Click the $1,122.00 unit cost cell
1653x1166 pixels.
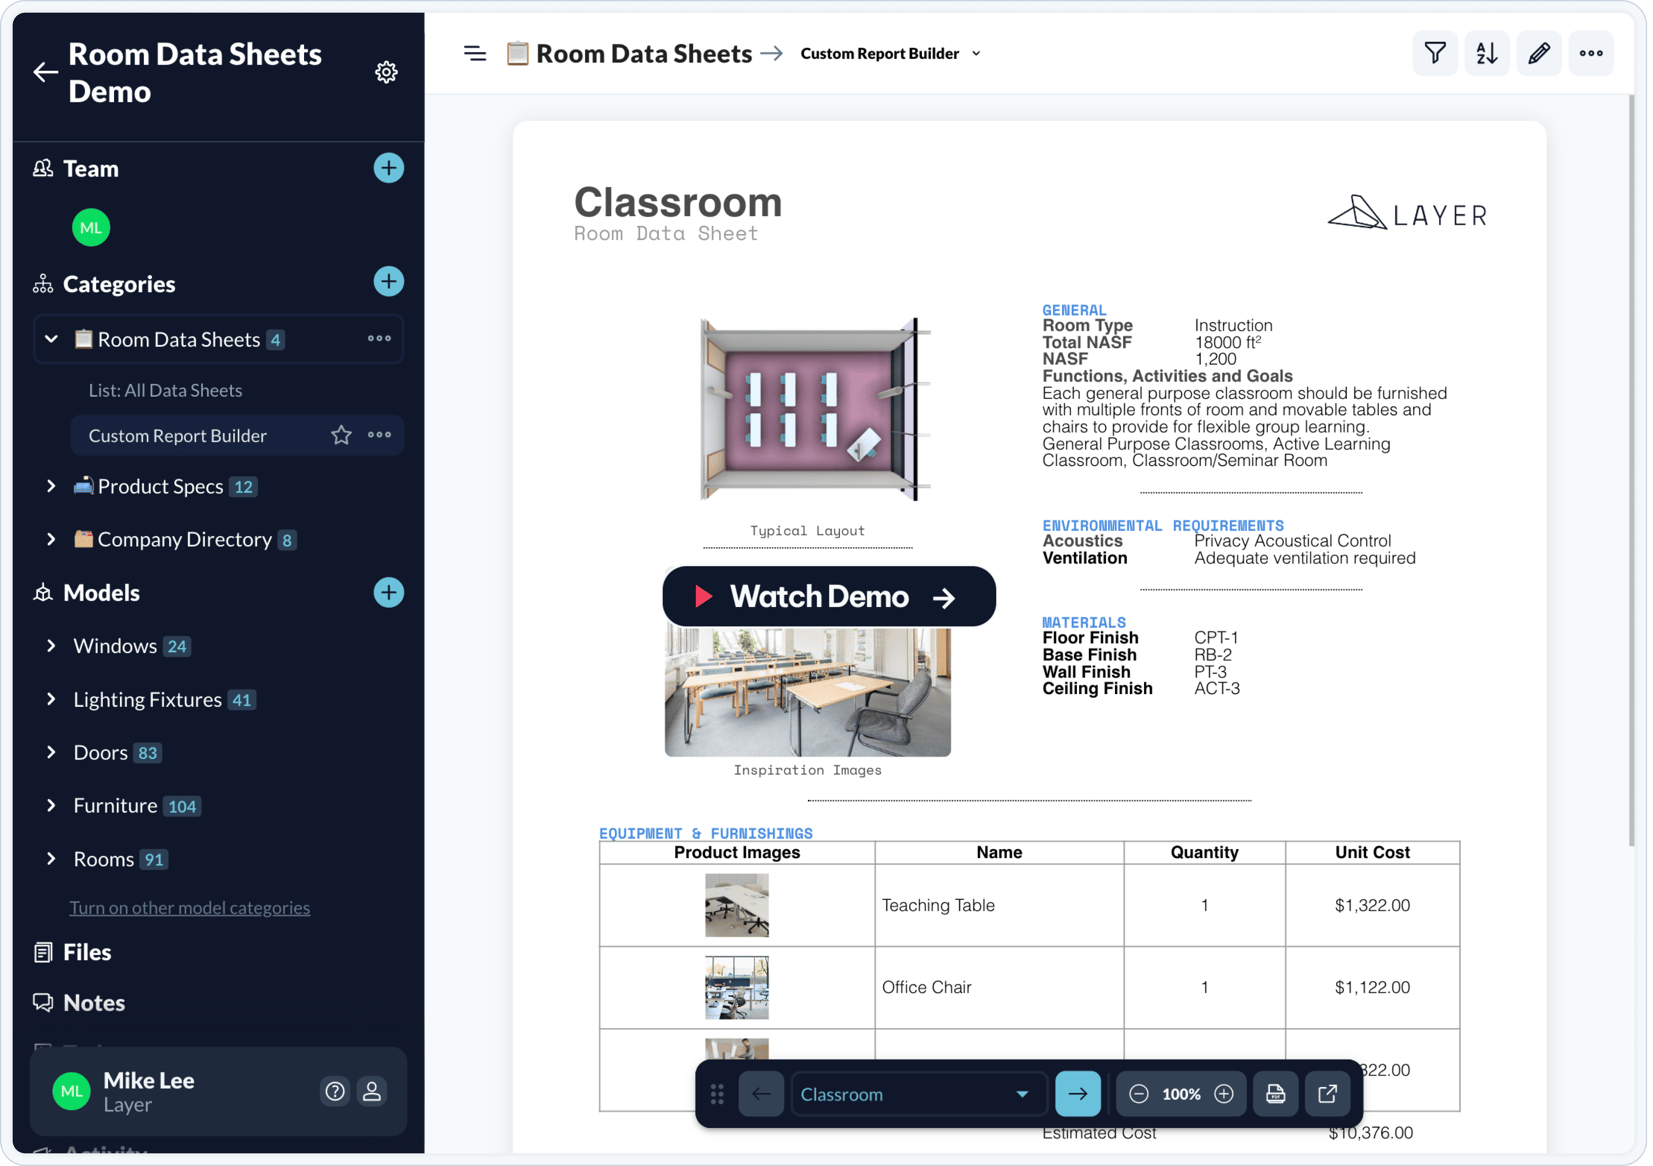pyautogui.click(x=1372, y=987)
